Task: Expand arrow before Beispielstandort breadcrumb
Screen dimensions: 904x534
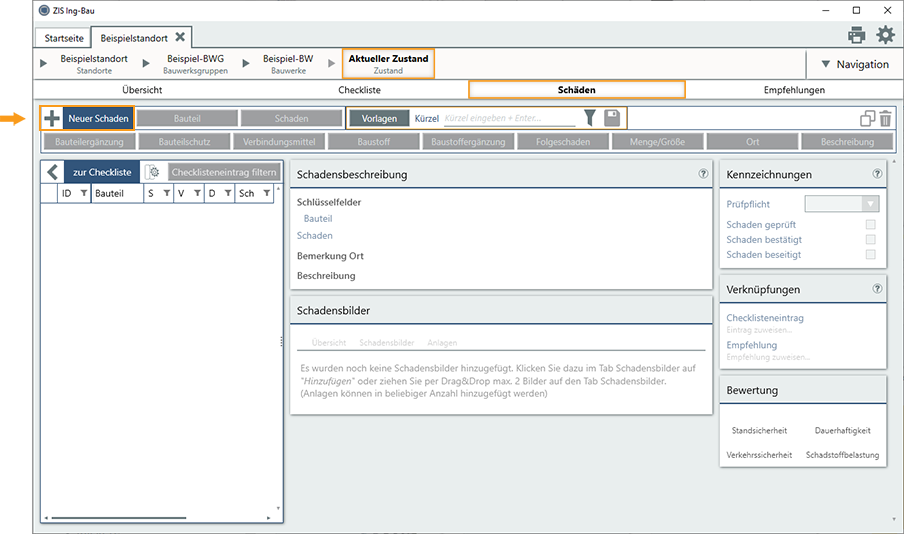Action: (43, 63)
